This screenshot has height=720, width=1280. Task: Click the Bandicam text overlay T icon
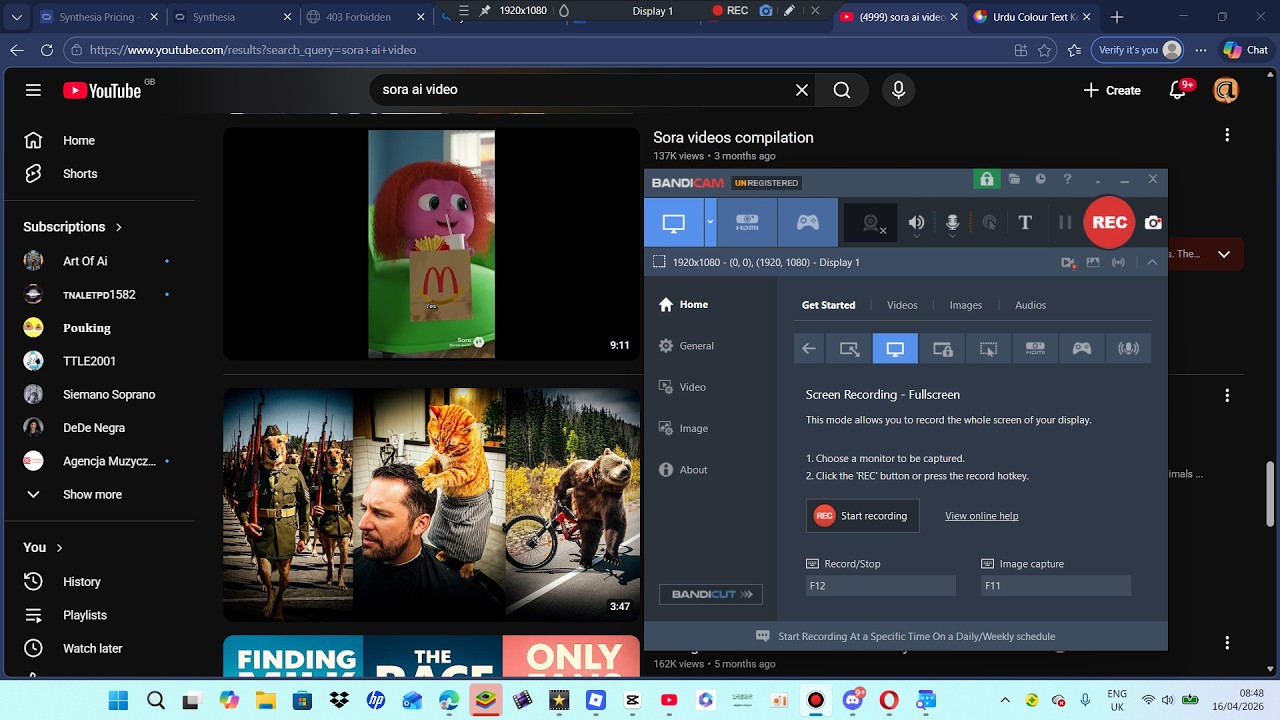point(1025,223)
